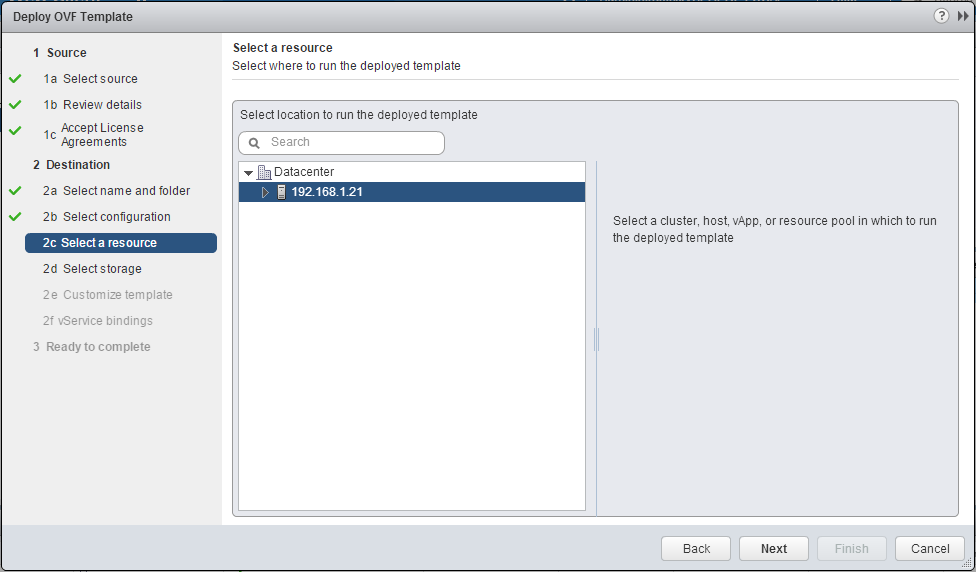Click green checkmark beside Accept License Agreements

point(15,131)
